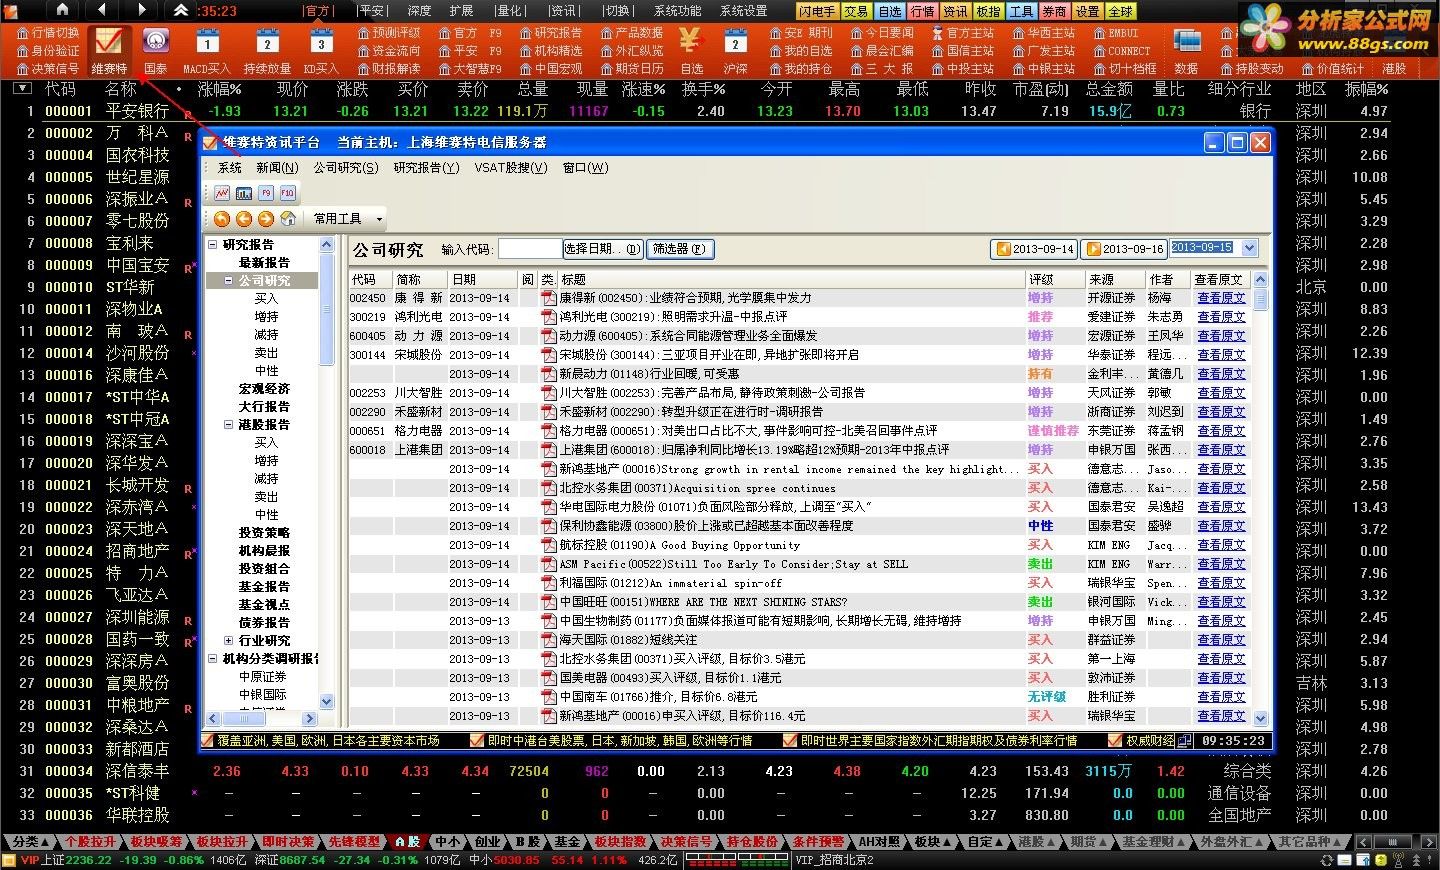1440x870 pixels.
Task: Go forward with top bar right arrow
Action: (x=142, y=10)
